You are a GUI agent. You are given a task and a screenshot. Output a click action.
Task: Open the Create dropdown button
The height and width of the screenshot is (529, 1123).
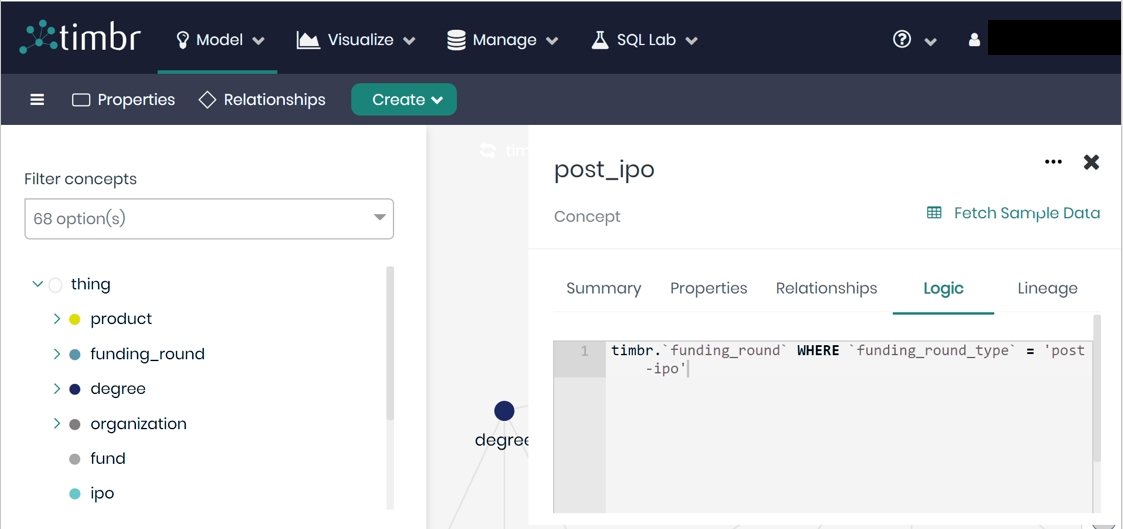(x=404, y=100)
